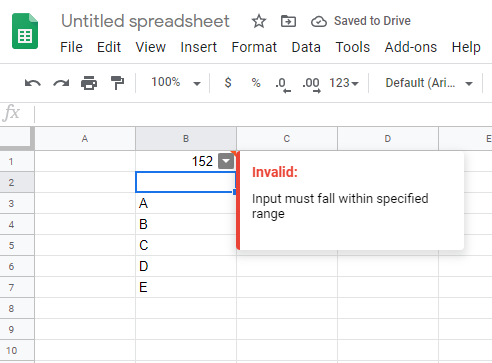This screenshot has width=492, height=363.
Task: Expand the Default (Arial) font dropdown
Action: pyautogui.click(x=429, y=83)
